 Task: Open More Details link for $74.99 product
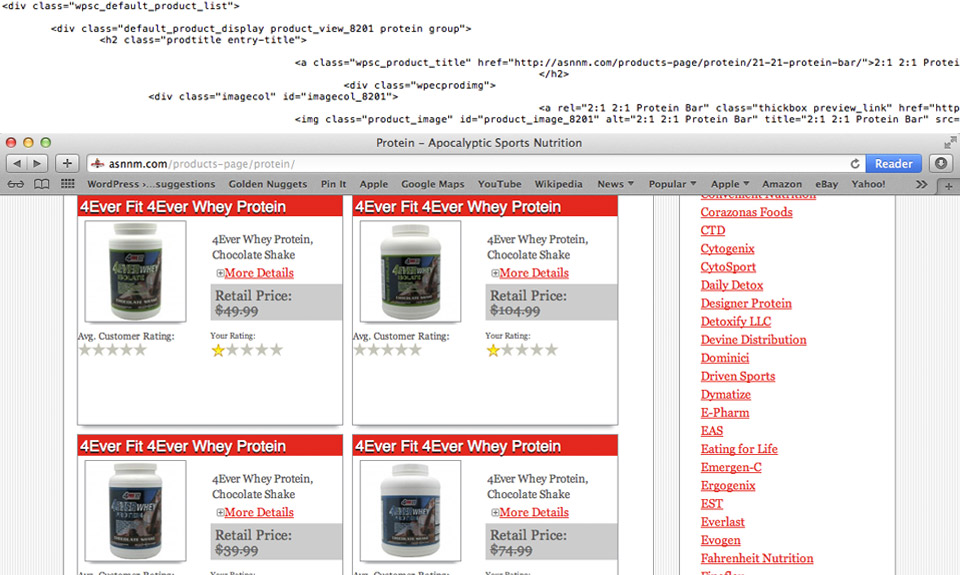click(x=534, y=513)
